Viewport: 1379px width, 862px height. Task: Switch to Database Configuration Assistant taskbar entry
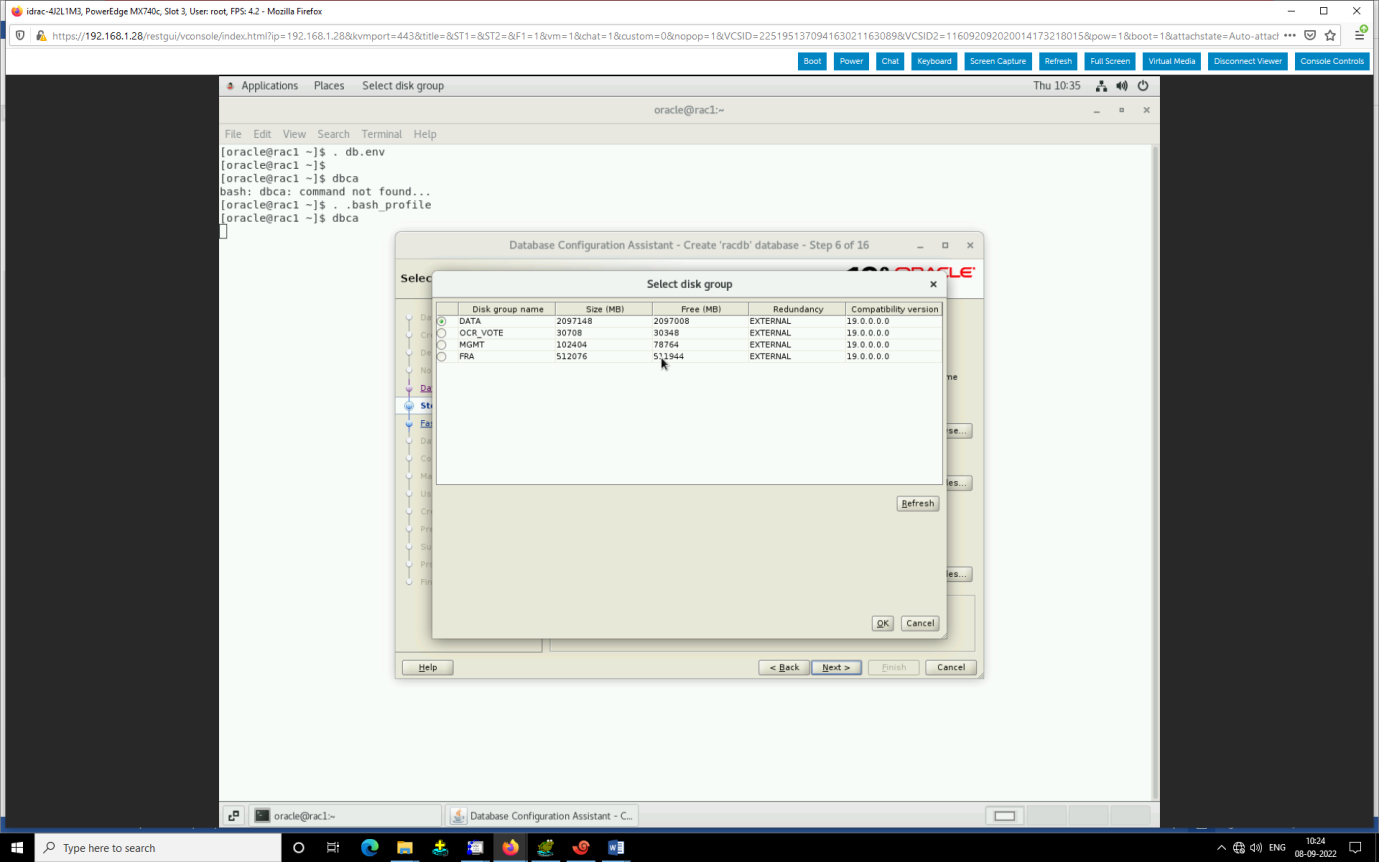[x=541, y=816]
